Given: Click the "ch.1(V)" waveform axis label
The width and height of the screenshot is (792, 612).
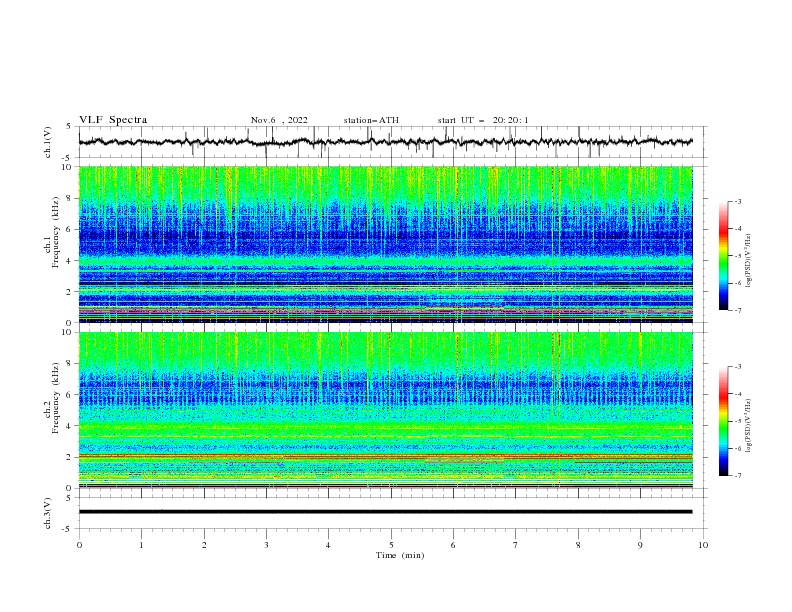Looking at the screenshot, I should (48, 142).
